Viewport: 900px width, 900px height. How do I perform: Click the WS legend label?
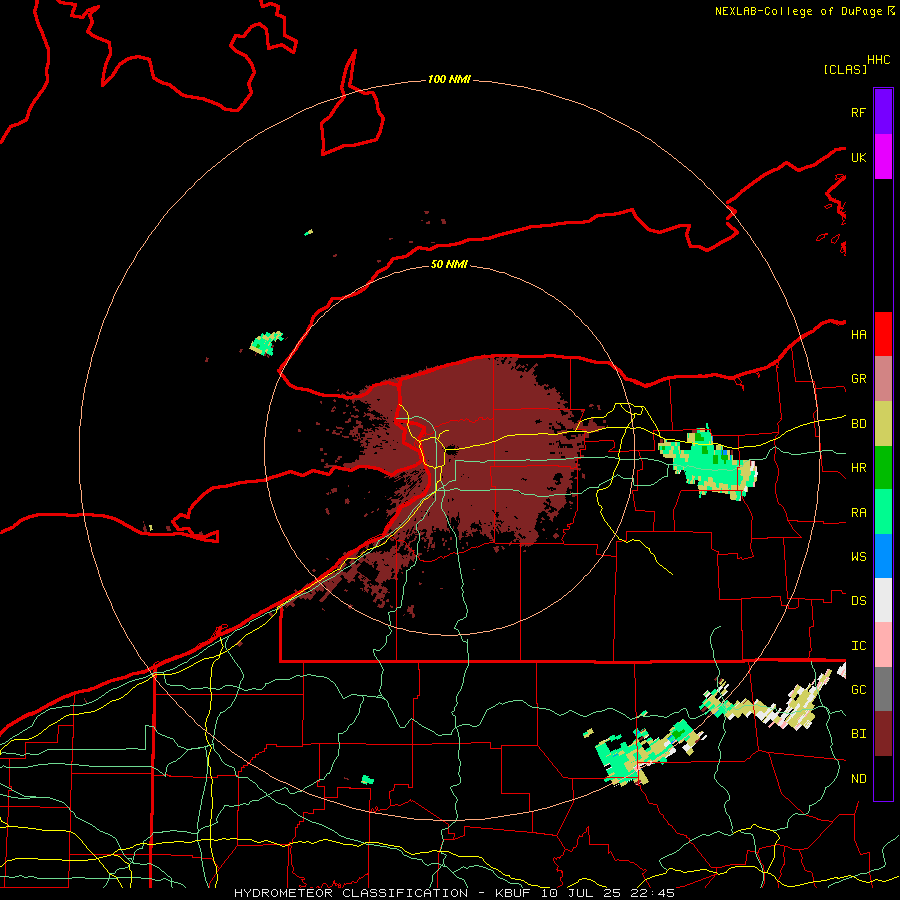(858, 557)
